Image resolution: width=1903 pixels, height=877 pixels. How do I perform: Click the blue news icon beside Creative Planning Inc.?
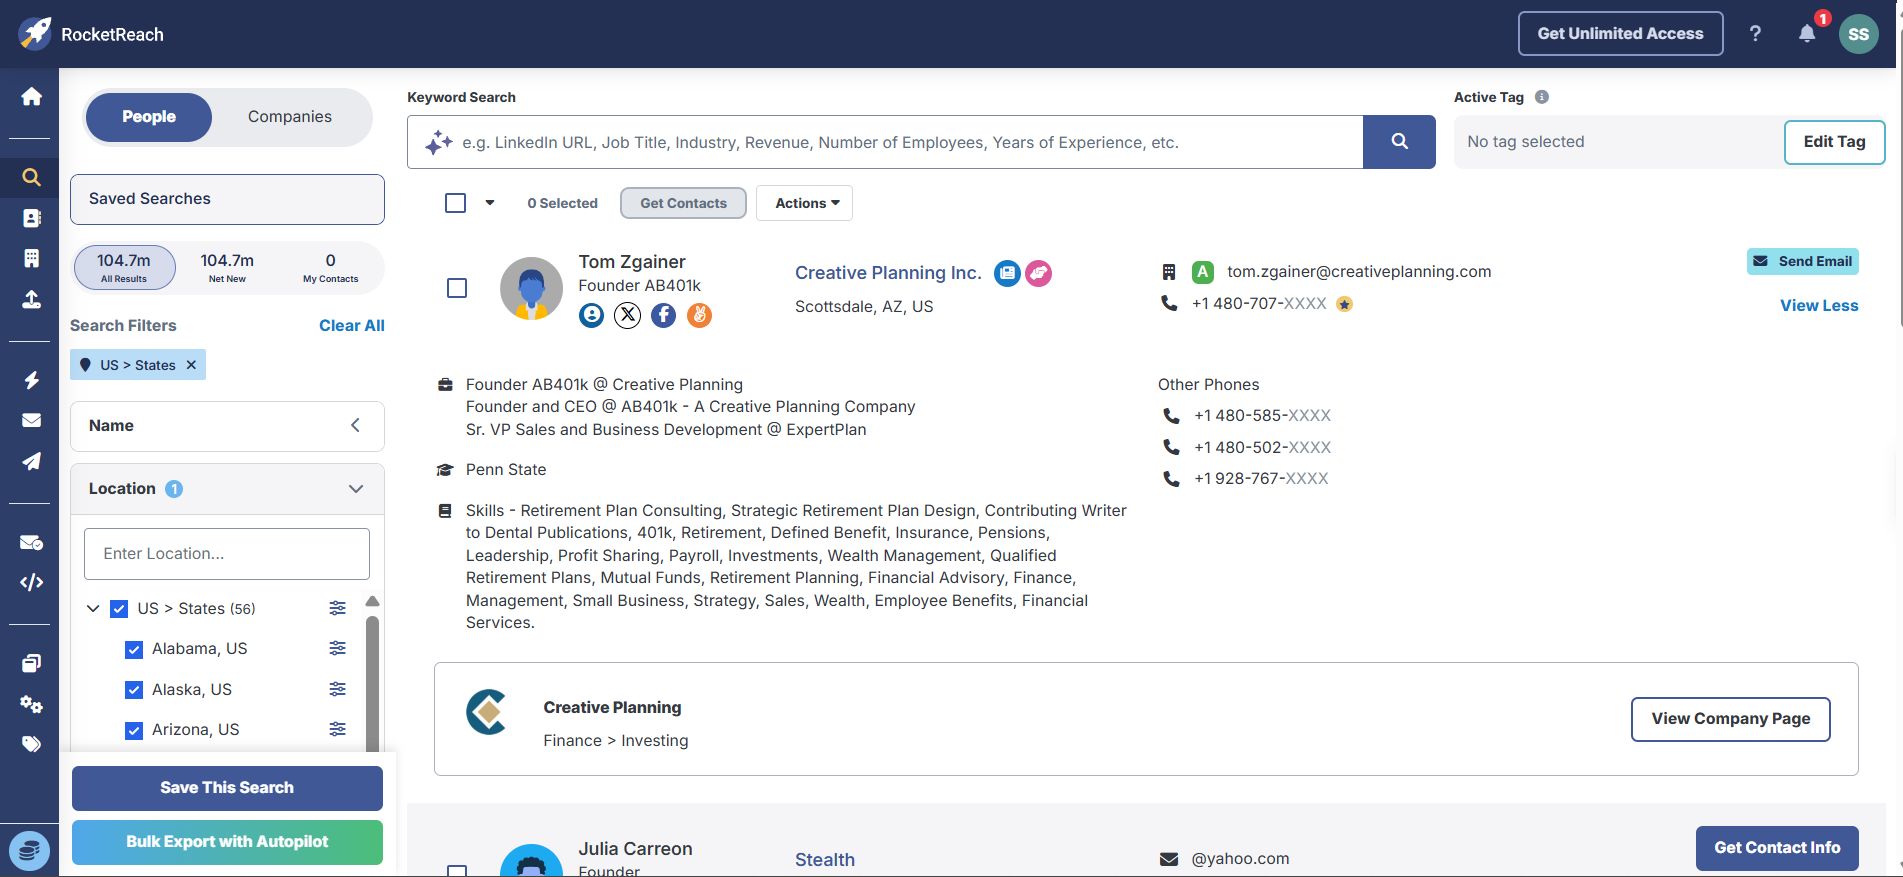pos(1007,273)
